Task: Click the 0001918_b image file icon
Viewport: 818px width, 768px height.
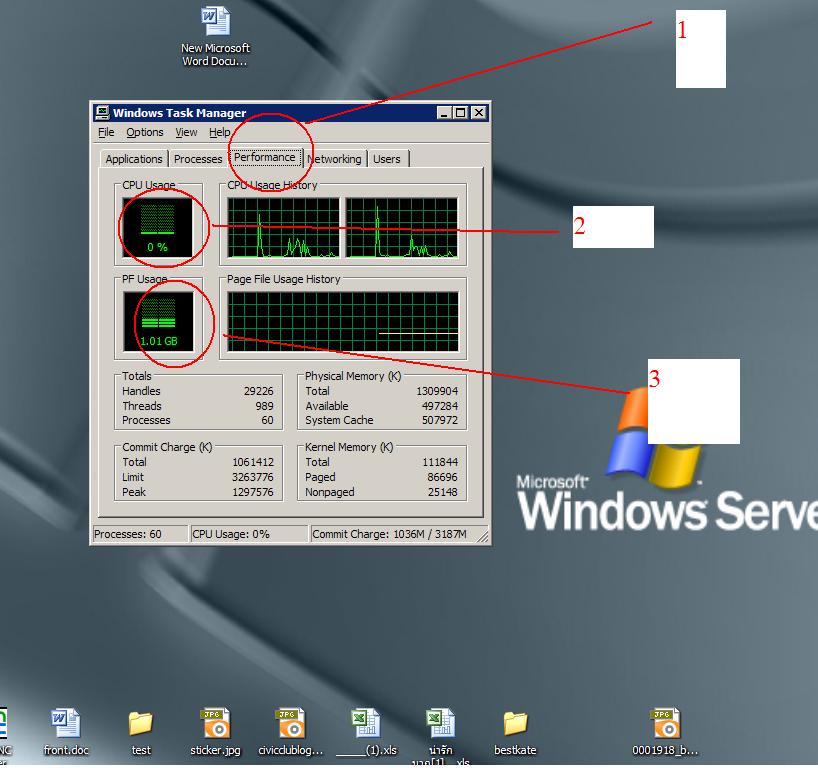Action: (665, 724)
